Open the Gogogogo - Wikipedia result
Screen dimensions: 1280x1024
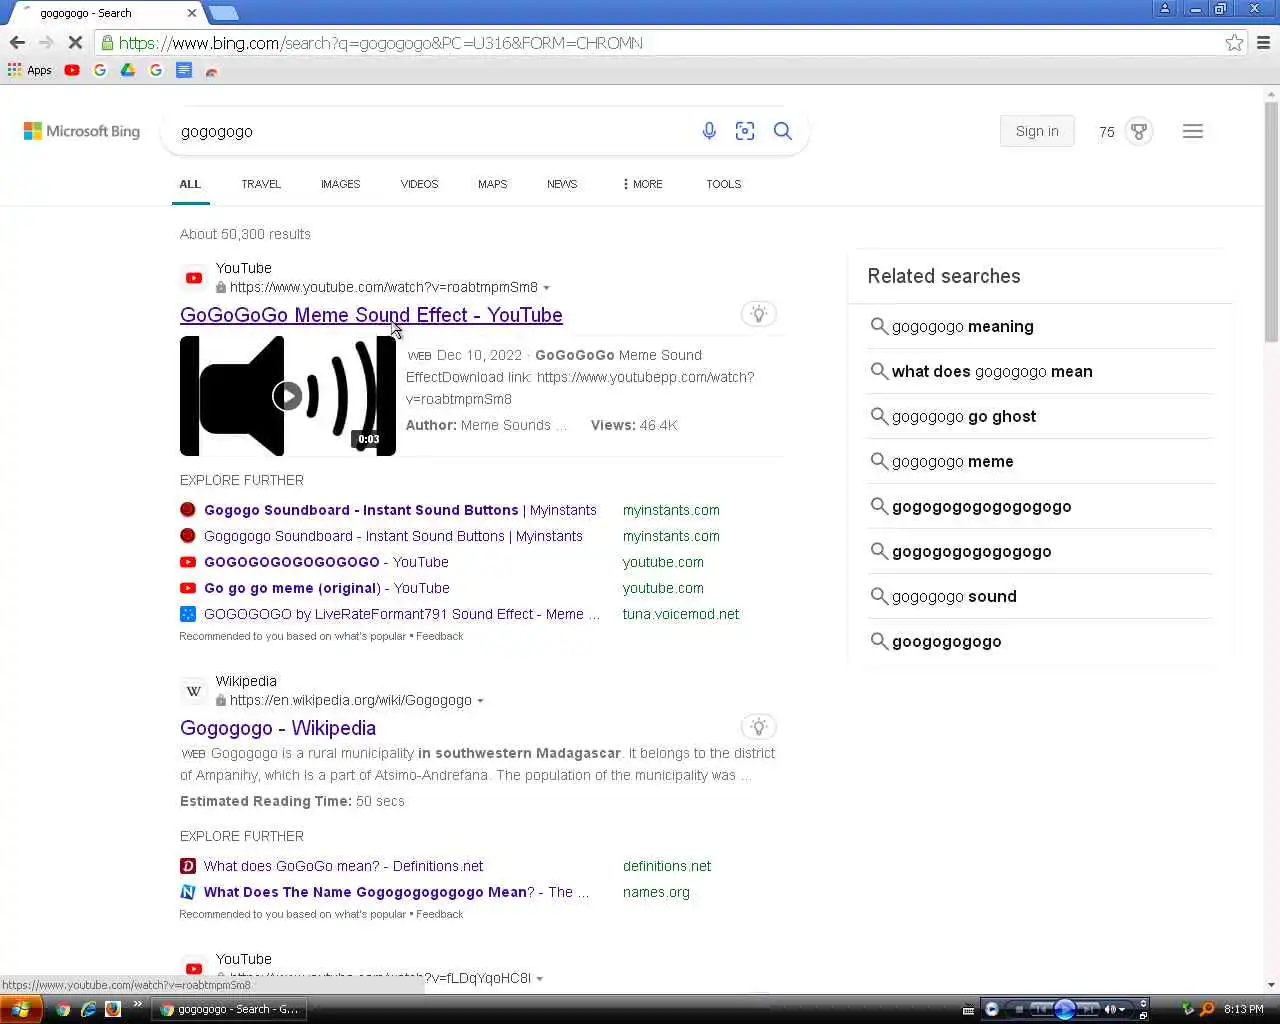coord(278,728)
